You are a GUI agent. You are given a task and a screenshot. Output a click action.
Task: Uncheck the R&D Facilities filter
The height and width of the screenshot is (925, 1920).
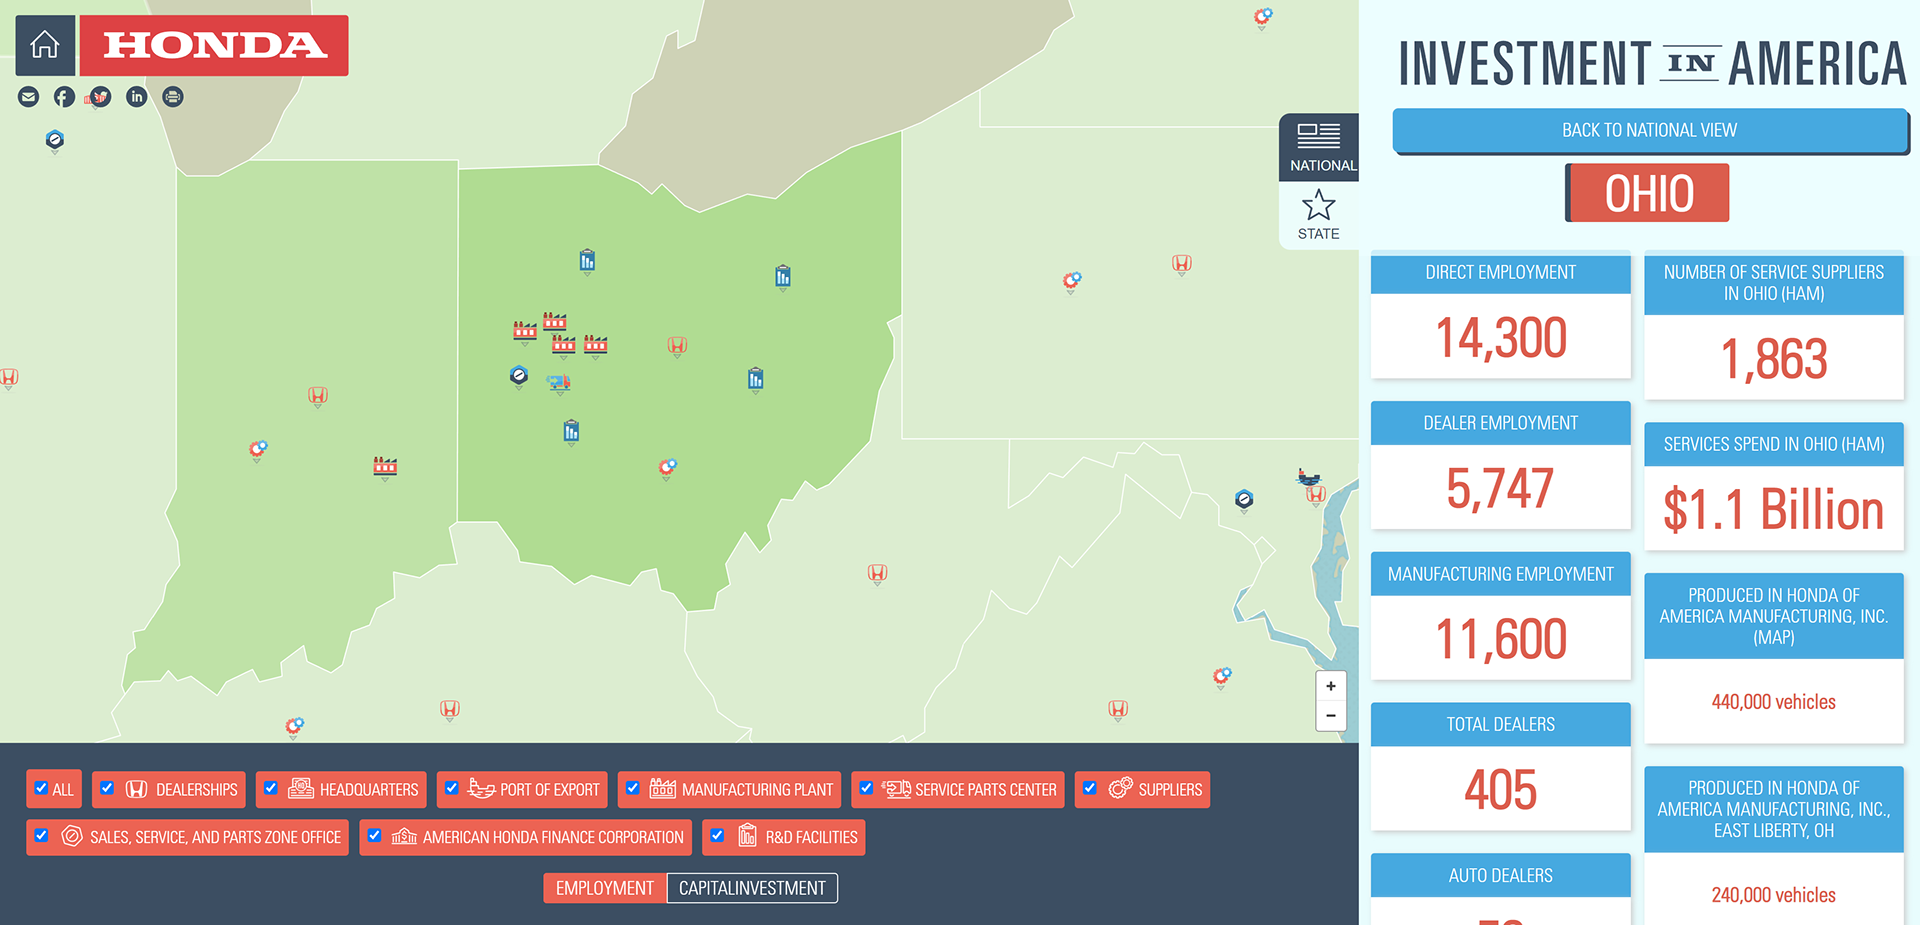(717, 835)
